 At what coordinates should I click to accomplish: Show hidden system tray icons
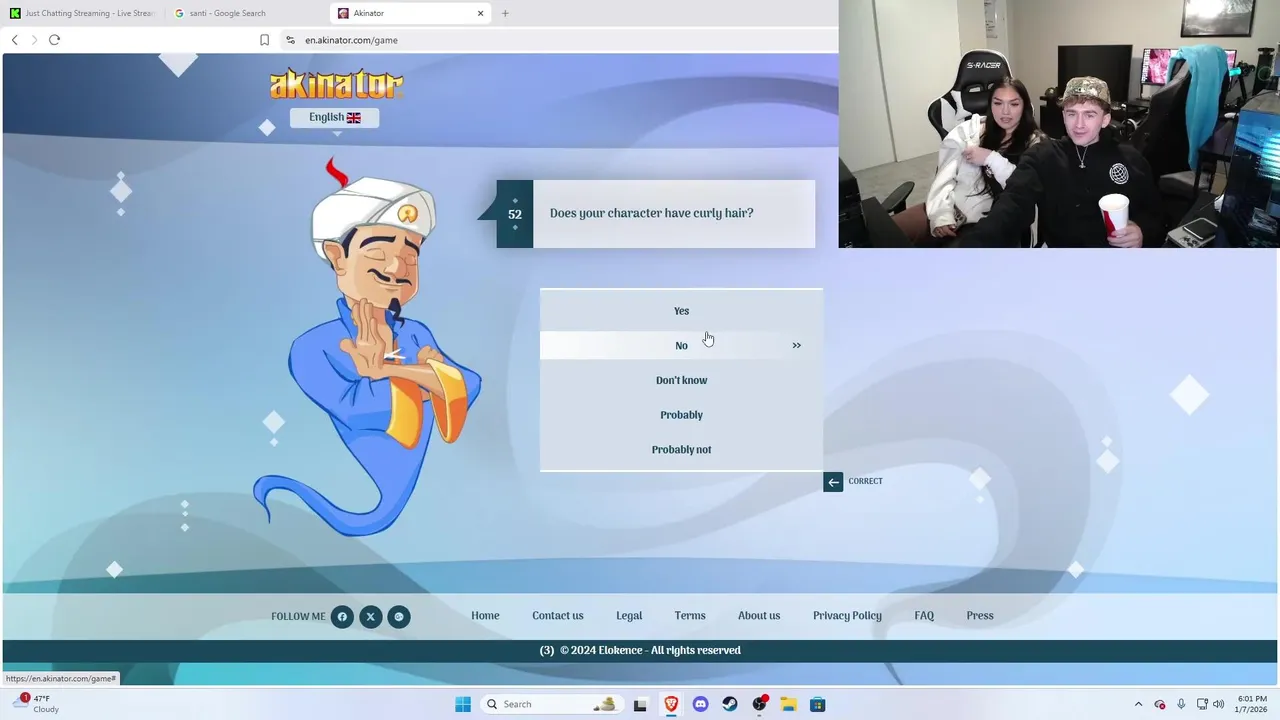[x=1138, y=704]
